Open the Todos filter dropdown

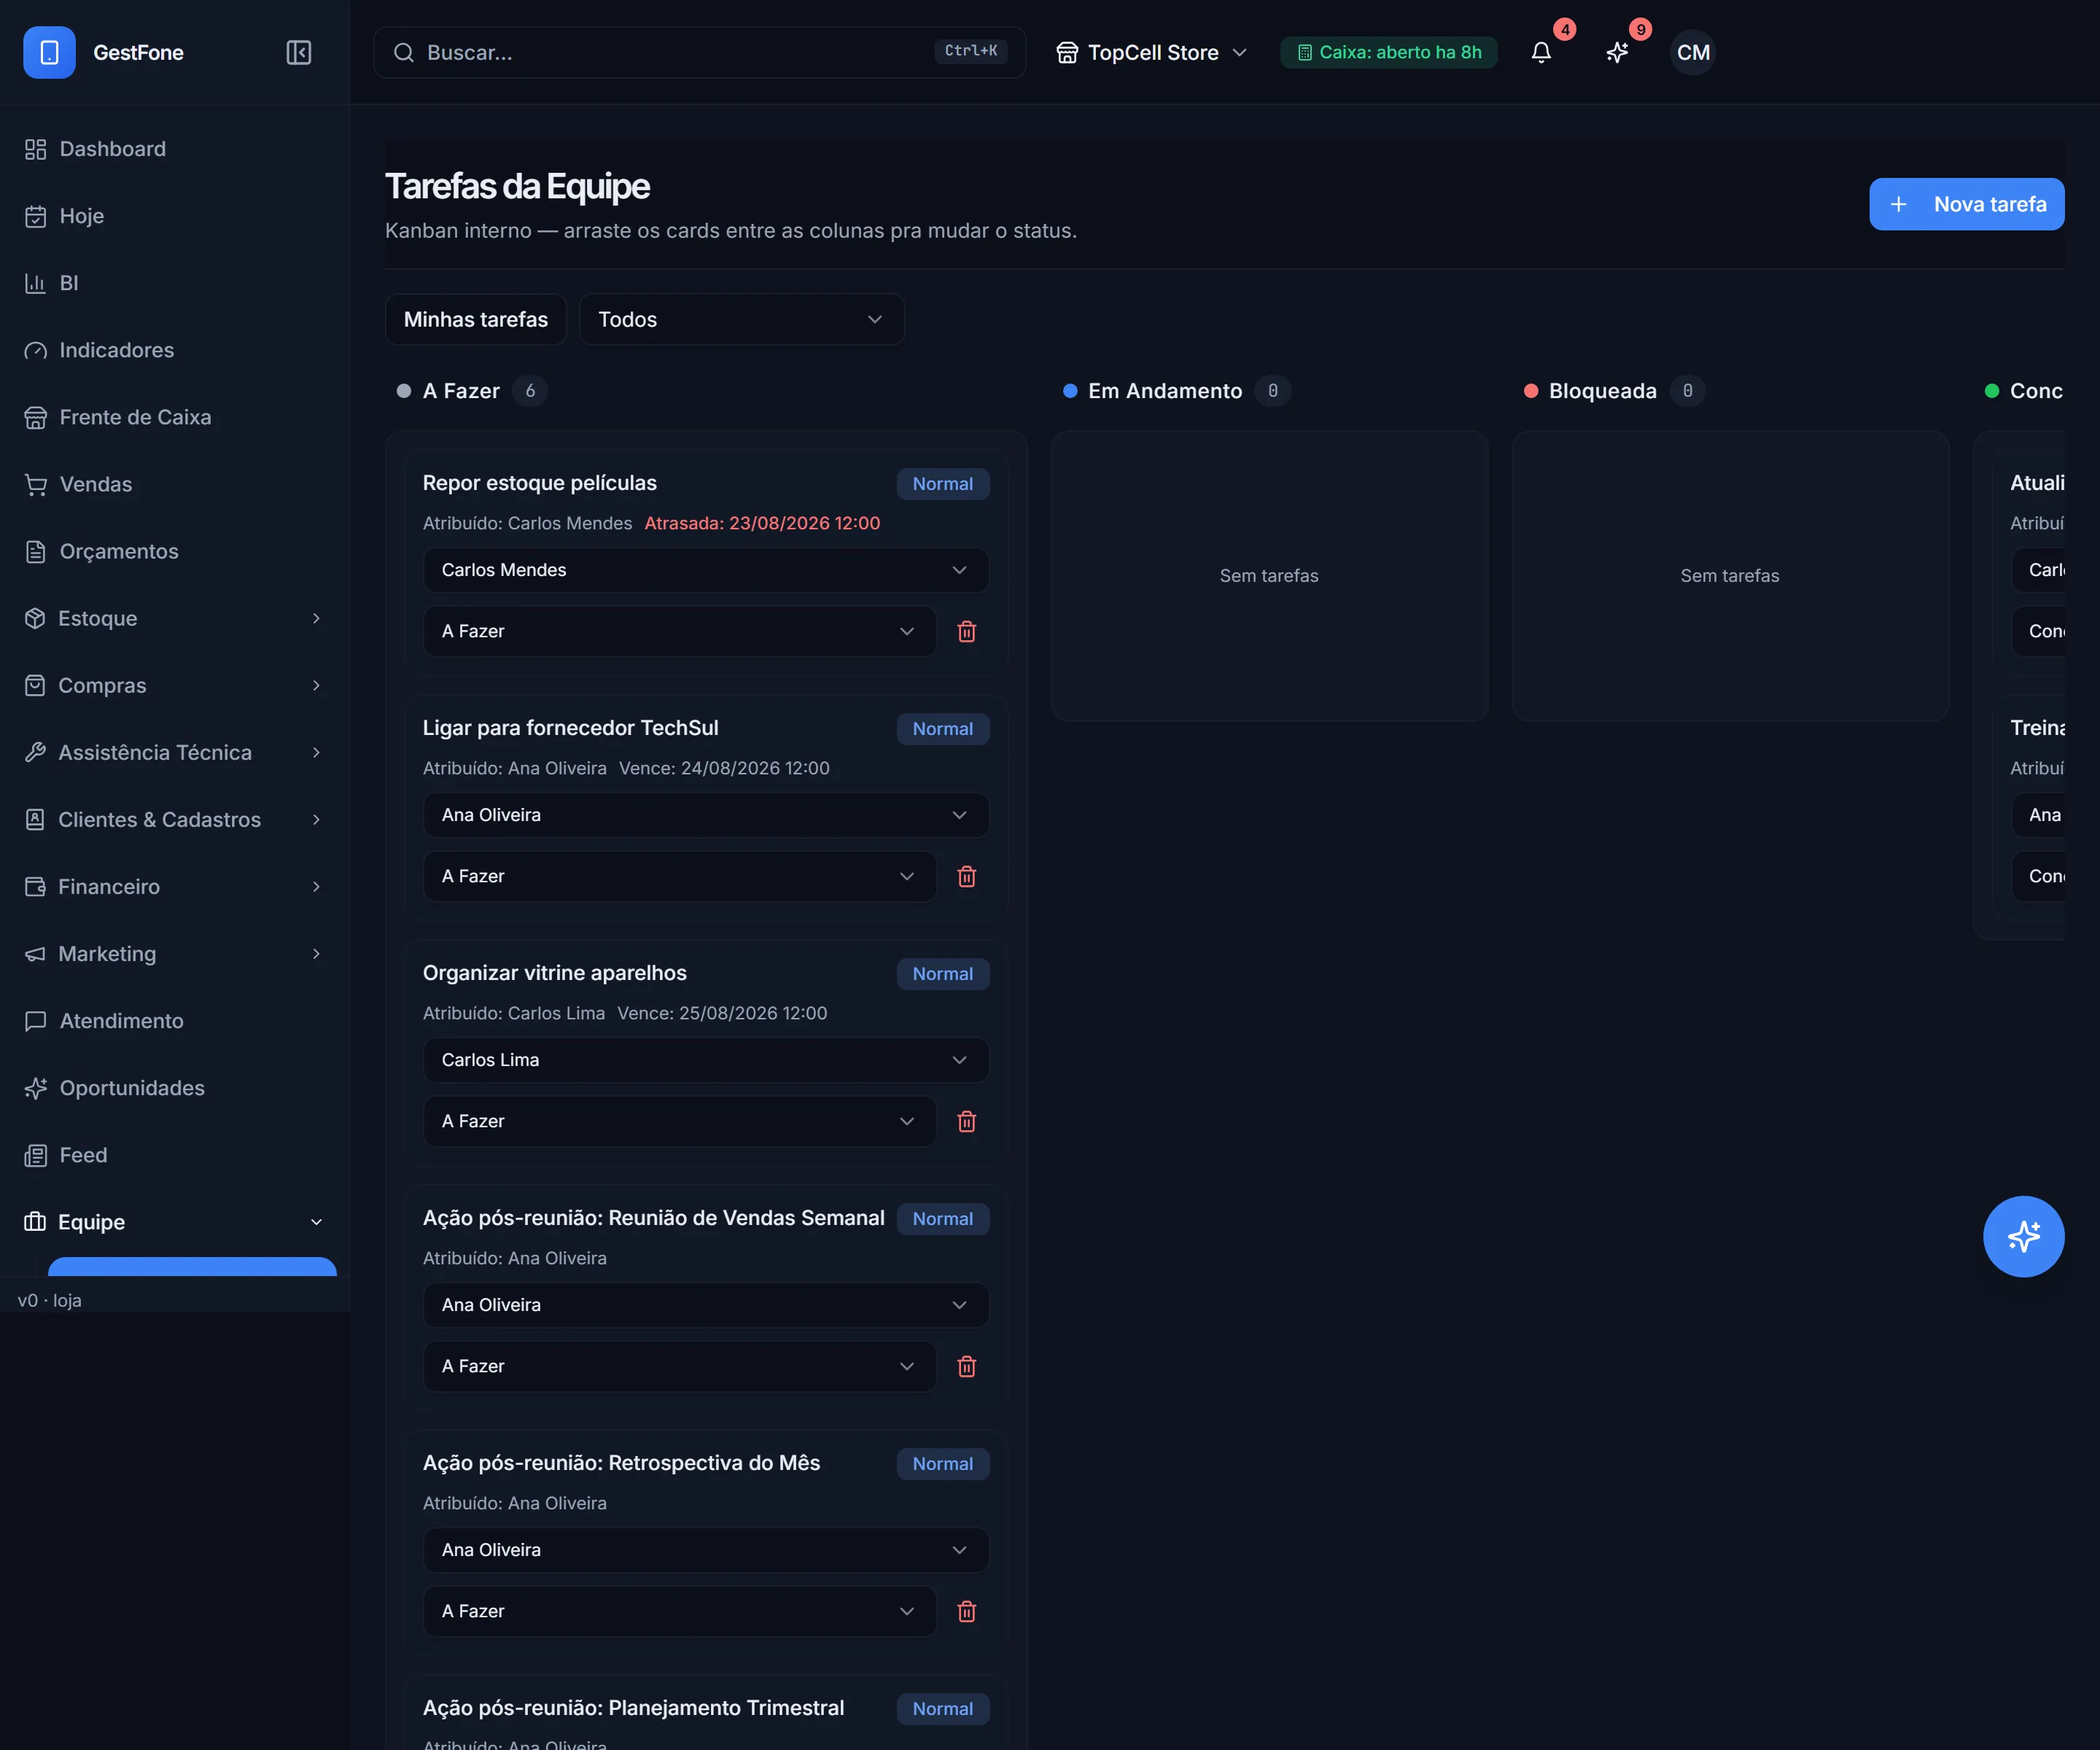pos(742,319)
